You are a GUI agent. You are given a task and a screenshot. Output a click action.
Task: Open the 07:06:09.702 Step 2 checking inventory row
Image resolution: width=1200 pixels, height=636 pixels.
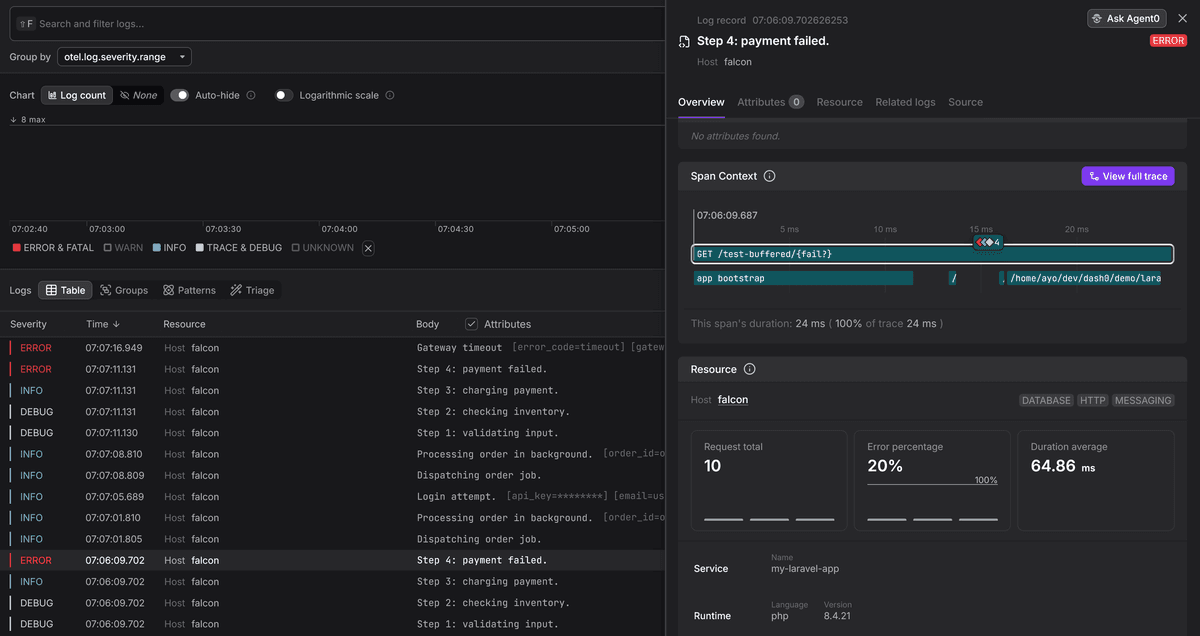(332, 603)
